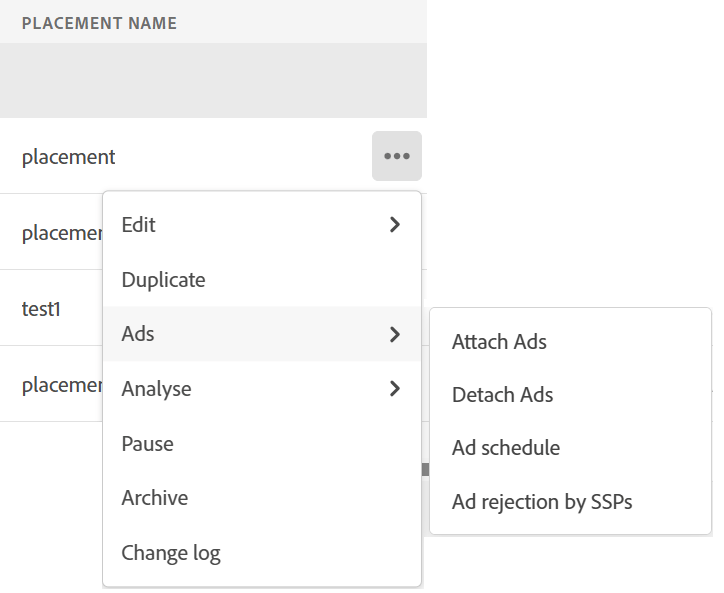The image size is (724, 593).
Task: Select the first placement row name
Action: (68, 157)
